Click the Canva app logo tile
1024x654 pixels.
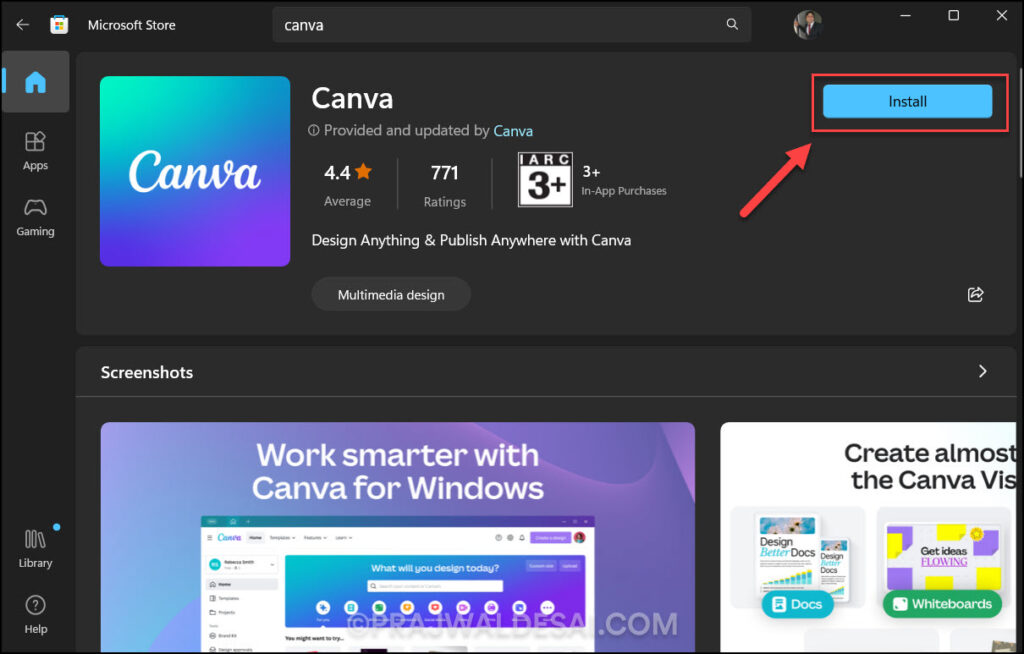point(195,171)
